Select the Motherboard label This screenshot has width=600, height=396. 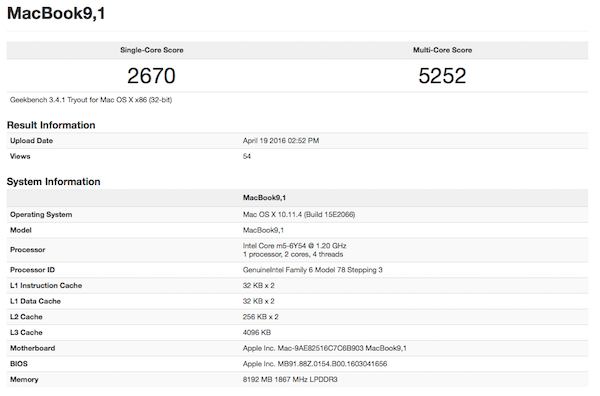point(33,349)
